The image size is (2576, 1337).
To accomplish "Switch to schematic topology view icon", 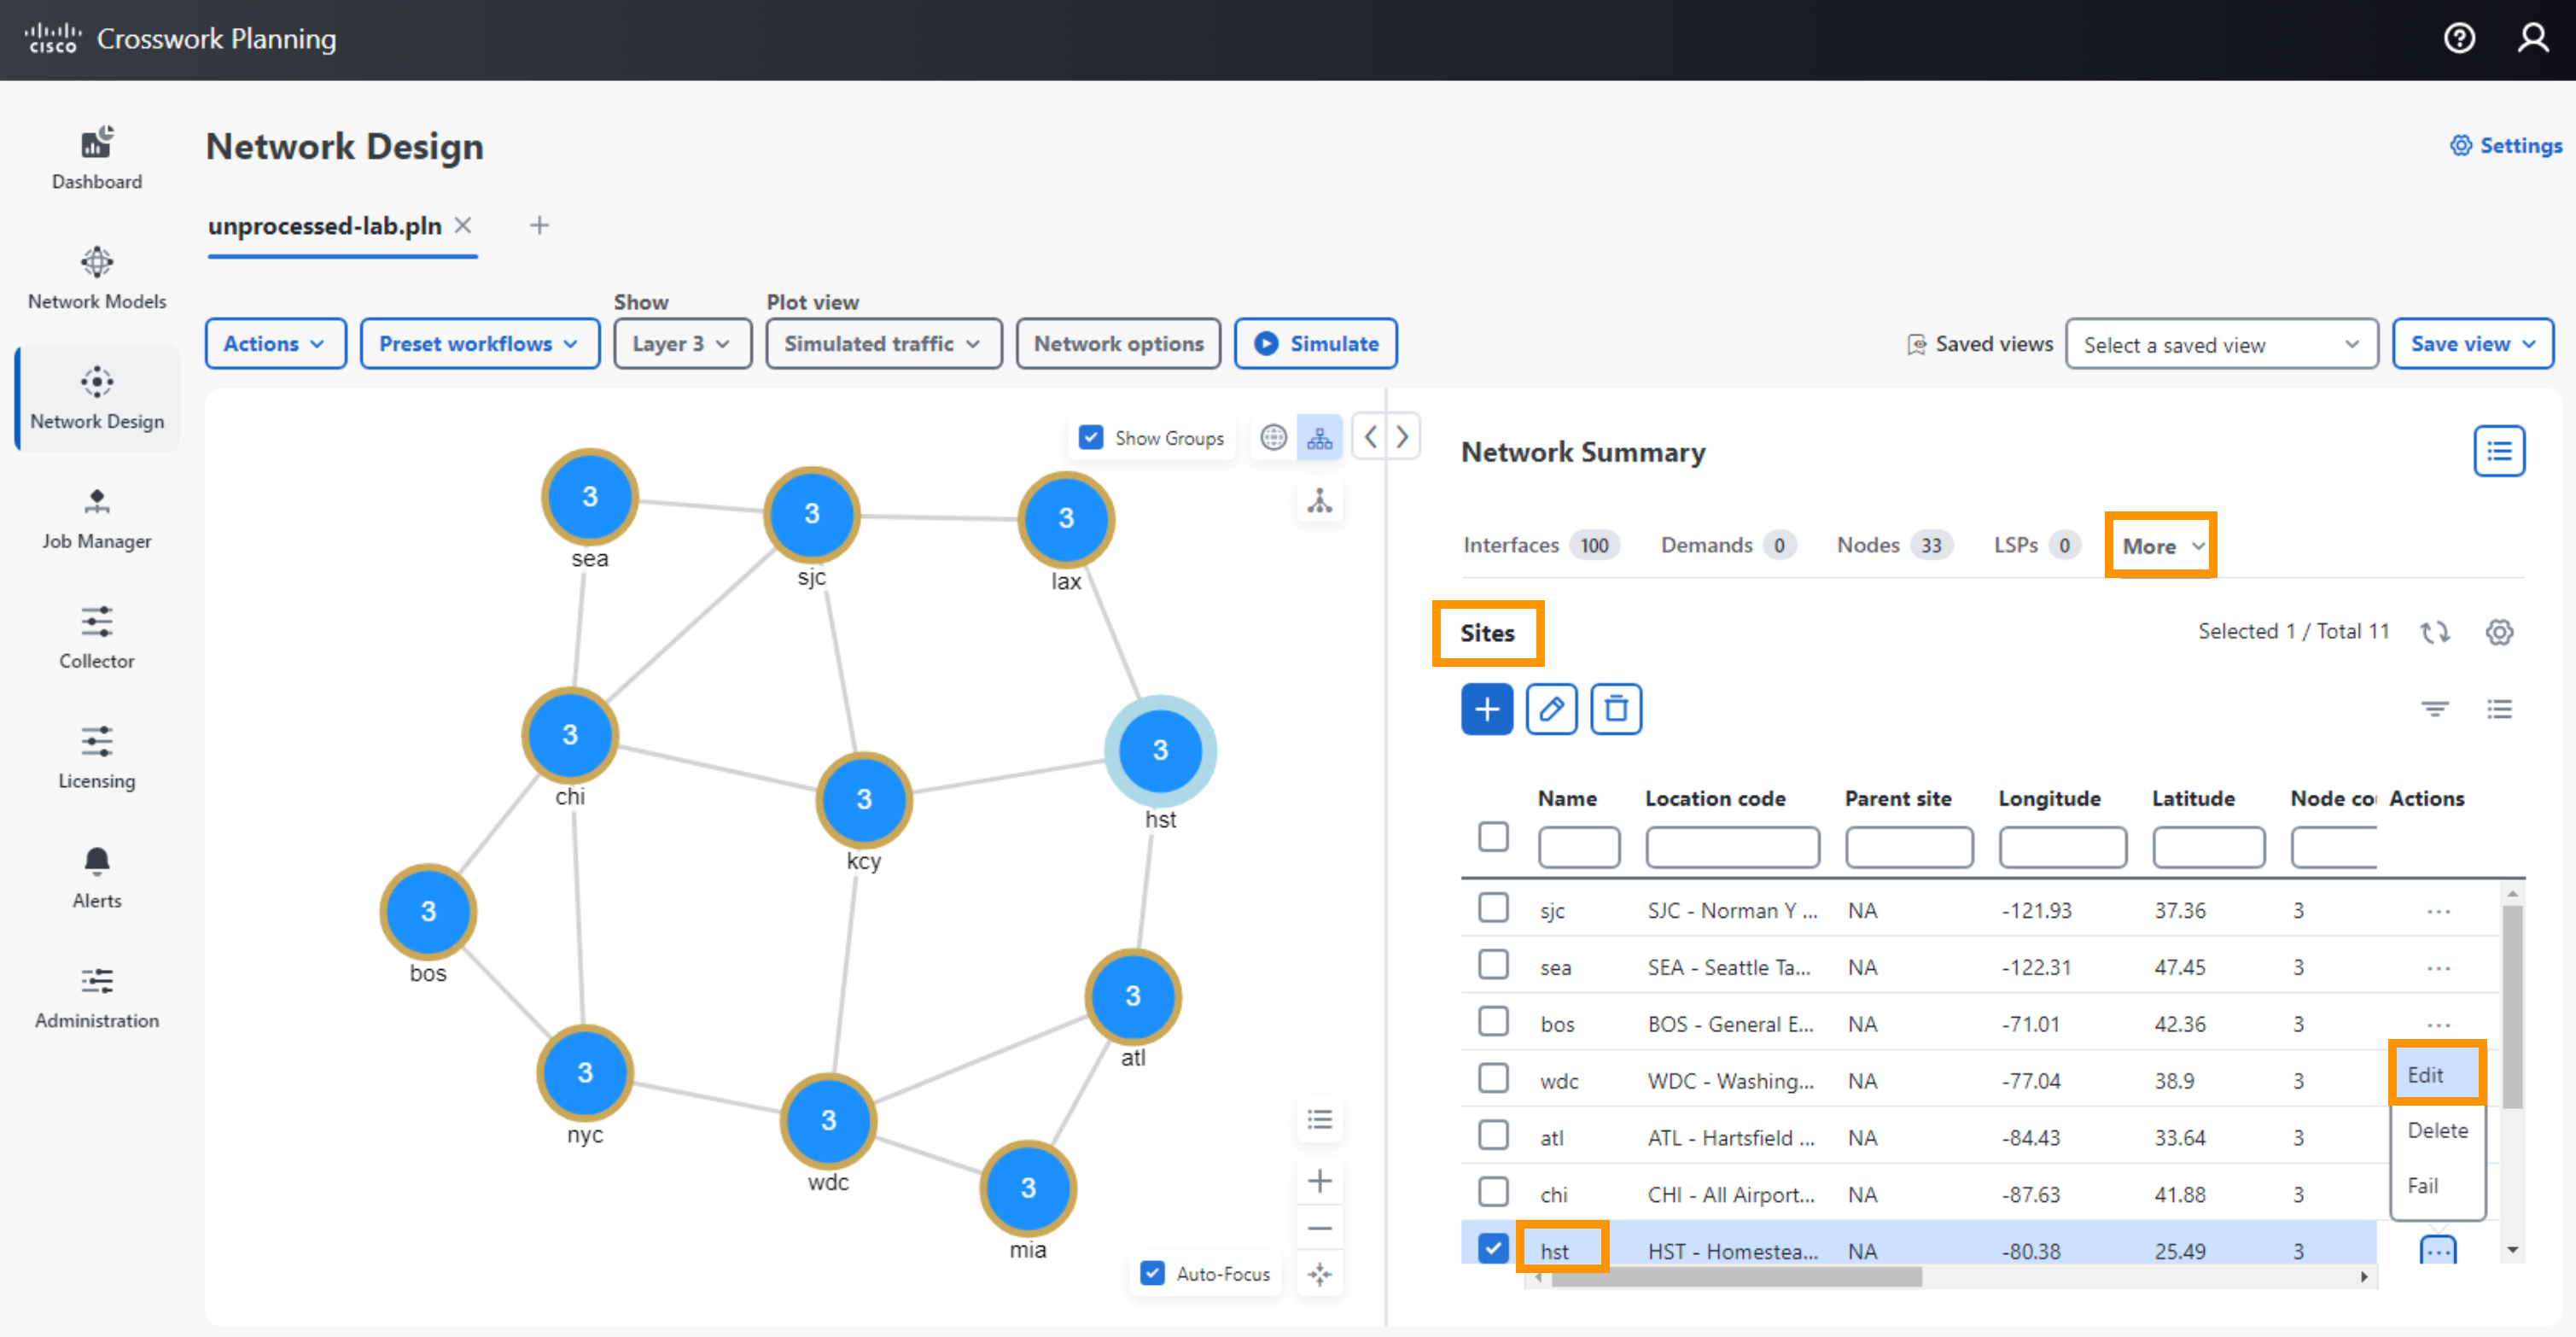I will [1320, 438].
